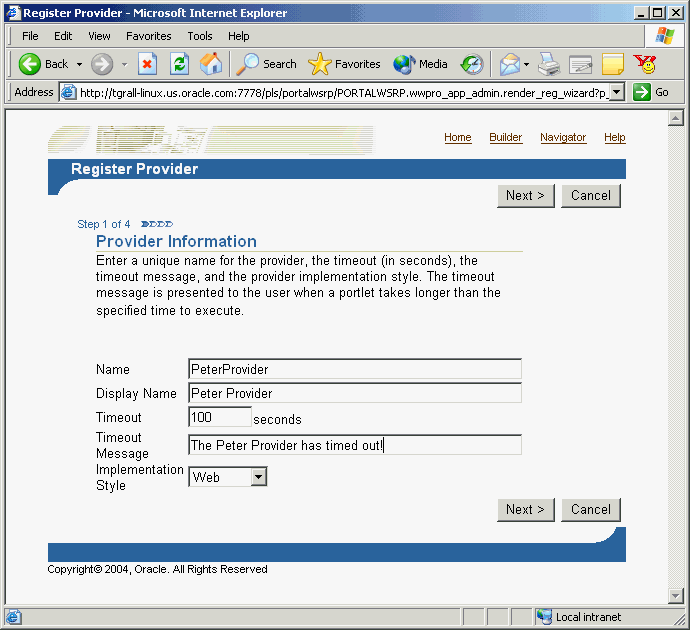The image size is (690, 630).
Task: Click the lower Cancel button
Action: 591,509
